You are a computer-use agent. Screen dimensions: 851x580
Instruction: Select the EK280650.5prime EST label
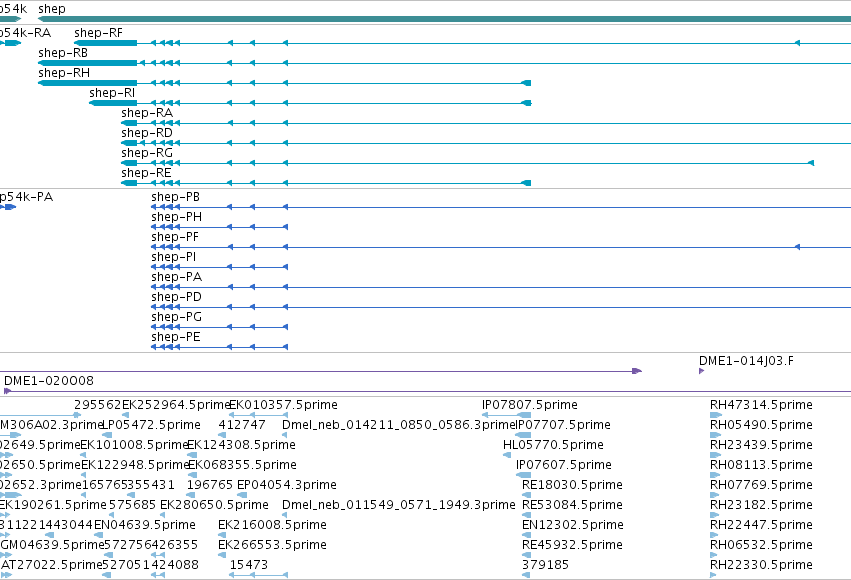(x=214, y=506)
